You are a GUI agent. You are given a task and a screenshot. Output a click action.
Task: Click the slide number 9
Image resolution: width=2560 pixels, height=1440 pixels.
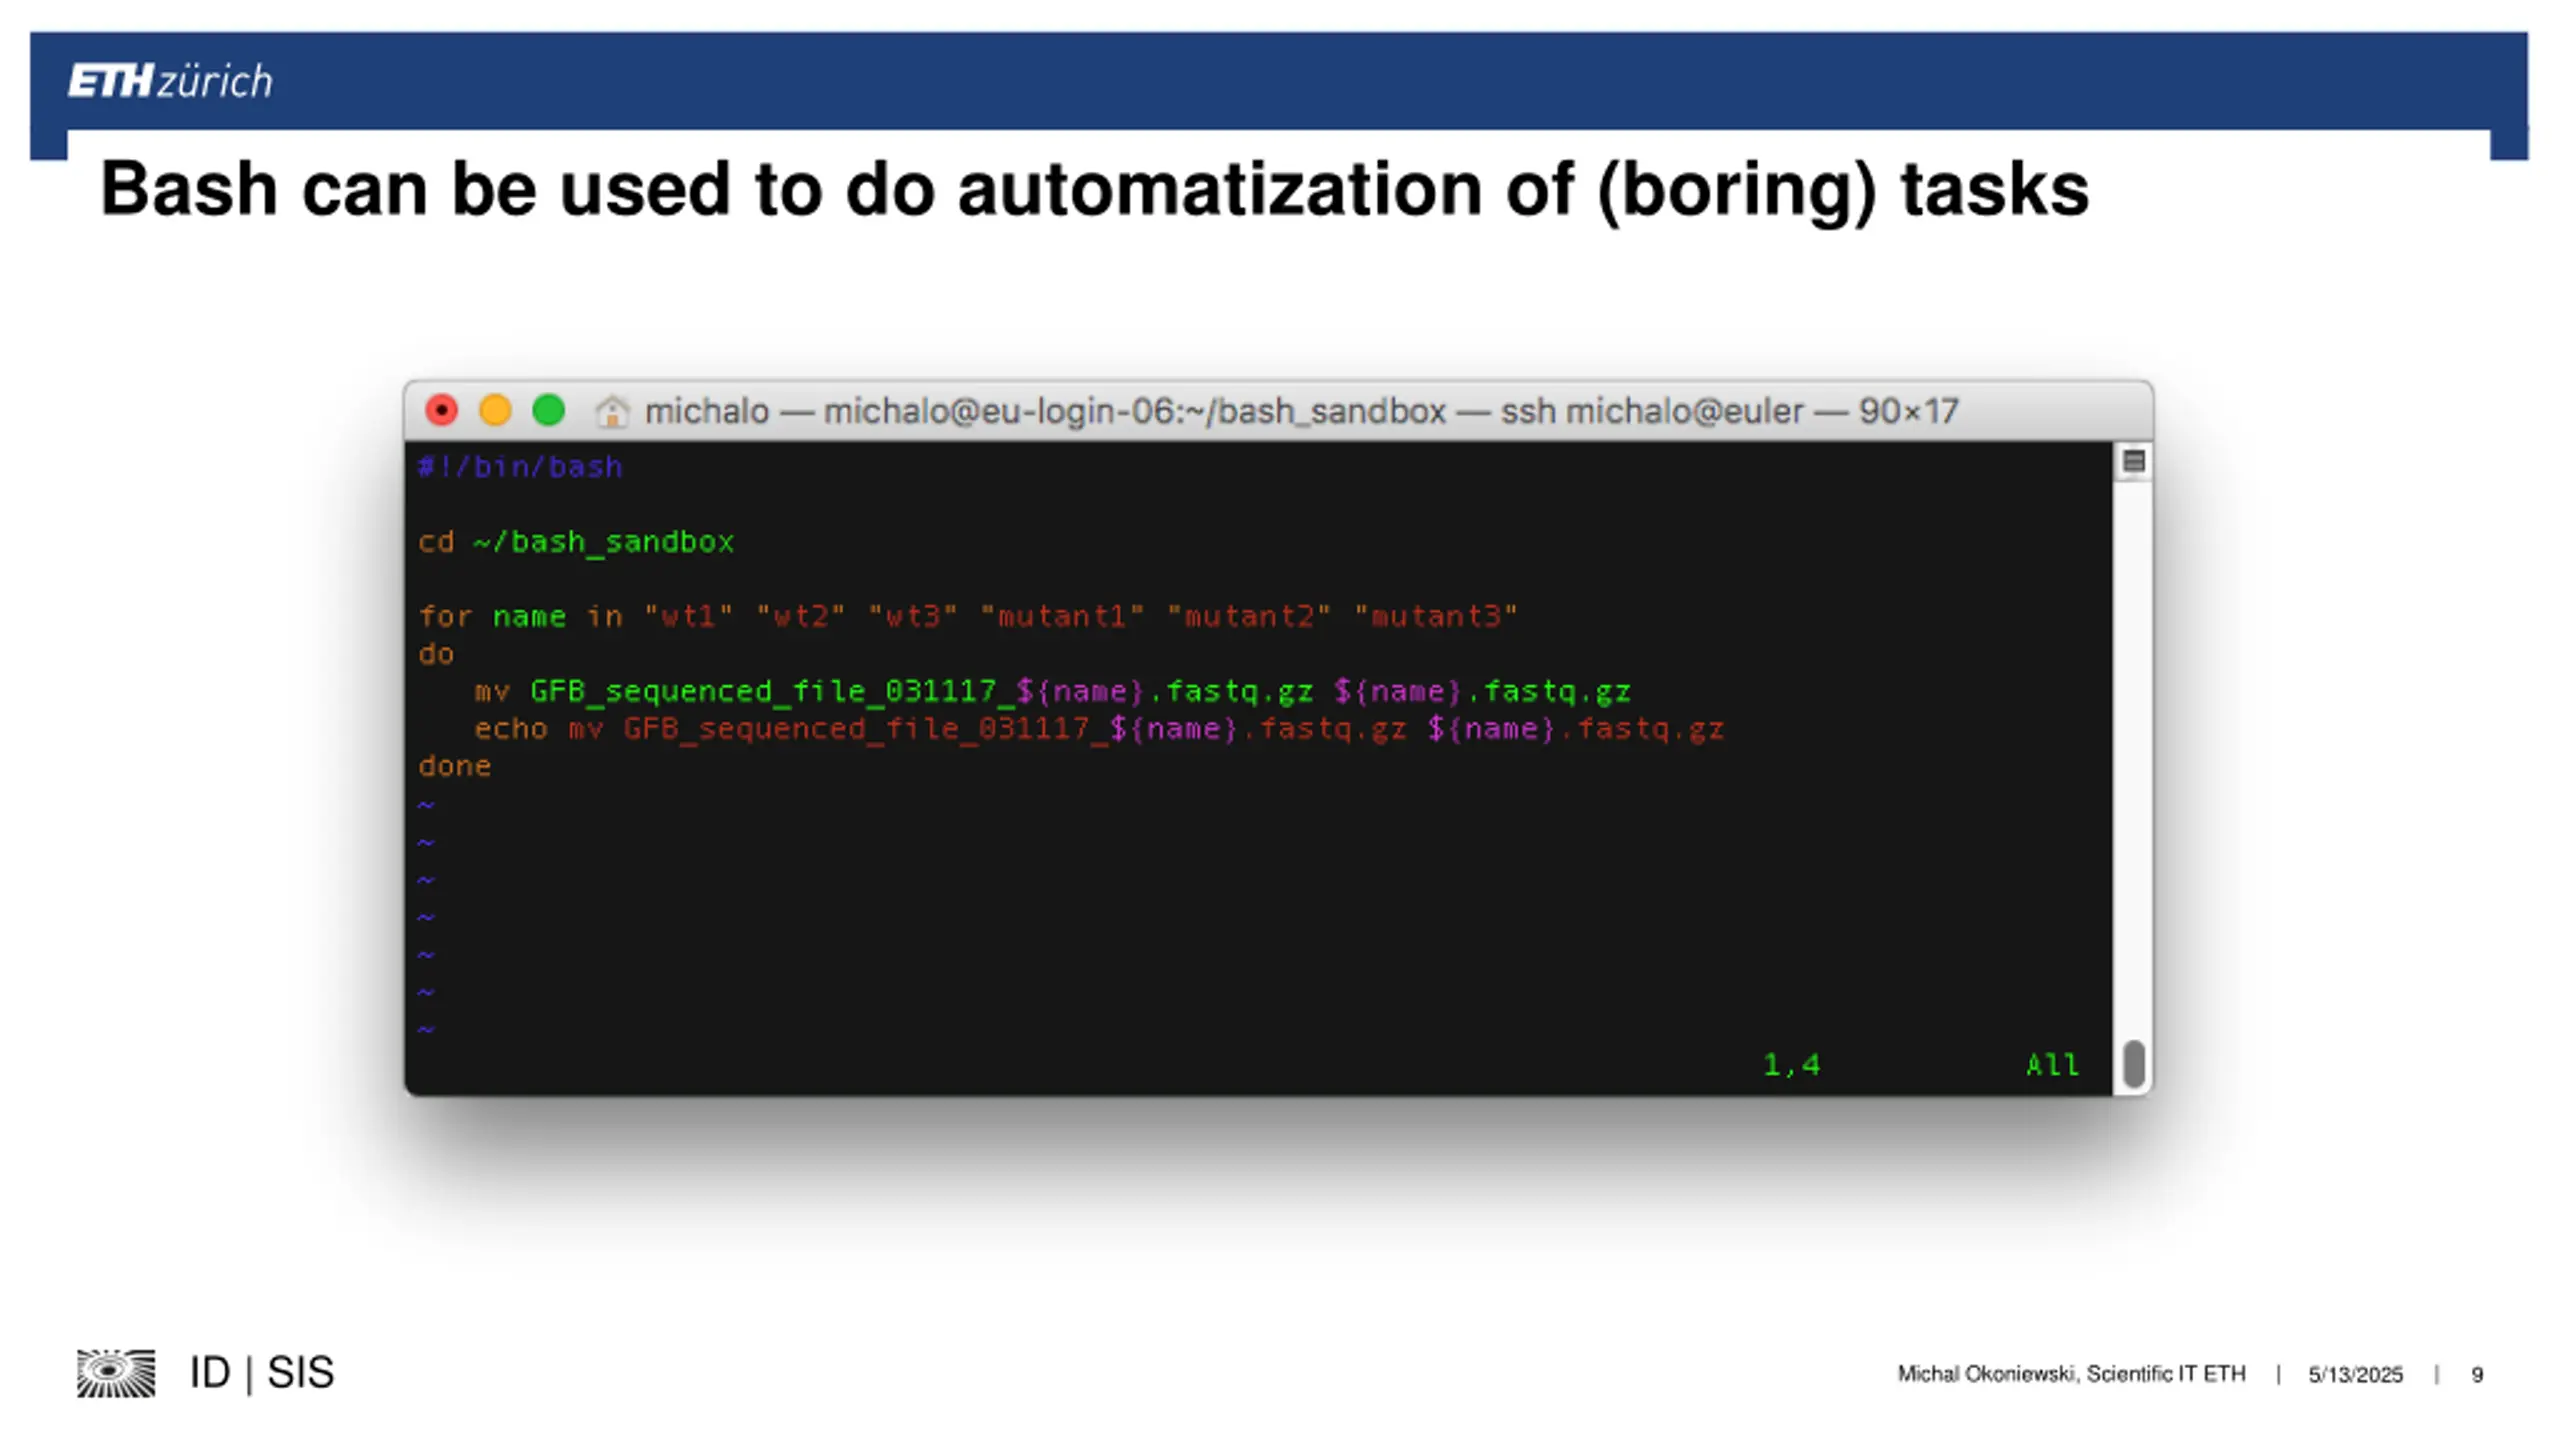pos(2477,1375)
